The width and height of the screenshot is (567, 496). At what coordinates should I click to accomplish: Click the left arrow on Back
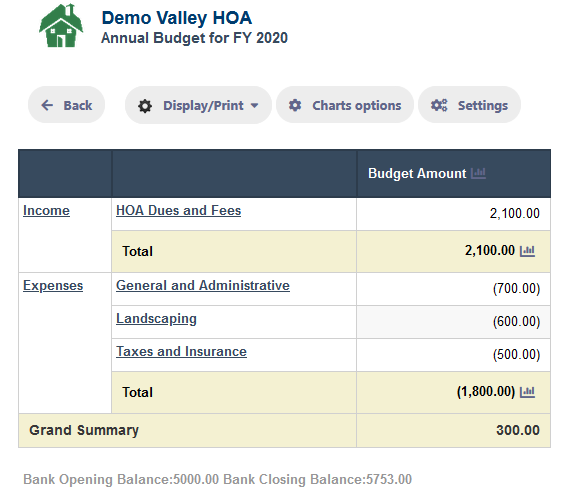tap(47, 105)
